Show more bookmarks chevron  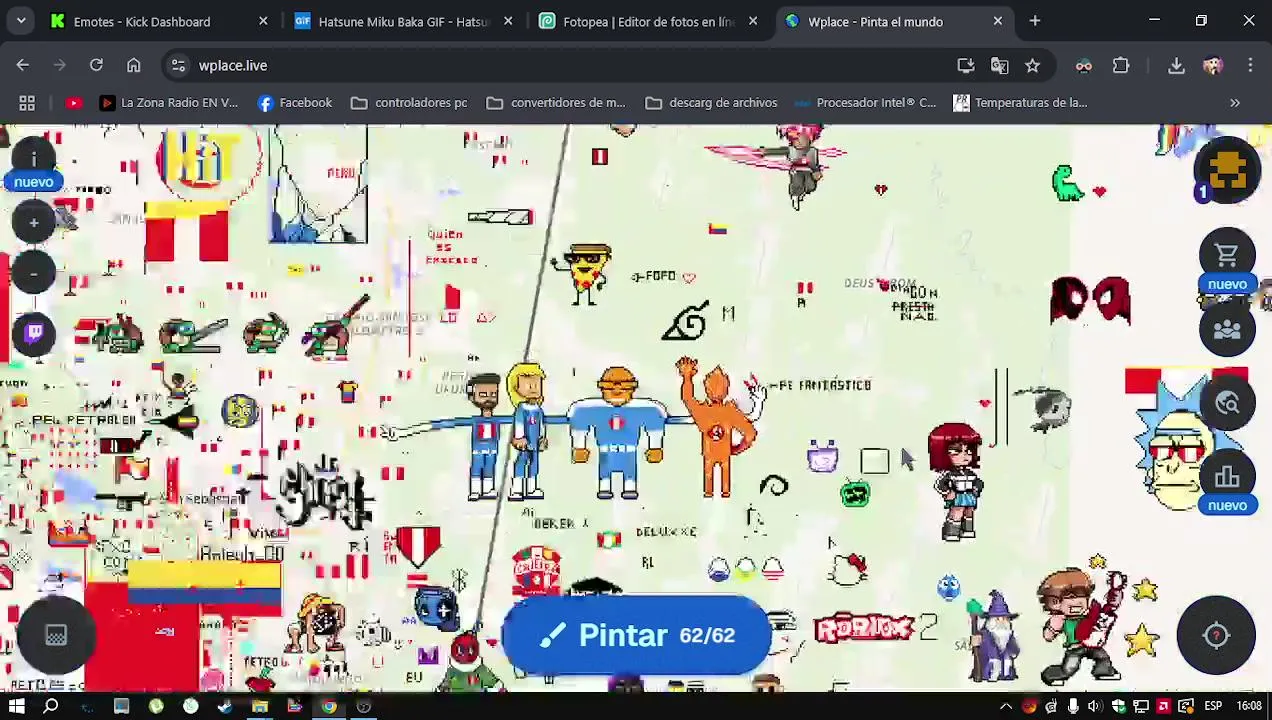1235,102
